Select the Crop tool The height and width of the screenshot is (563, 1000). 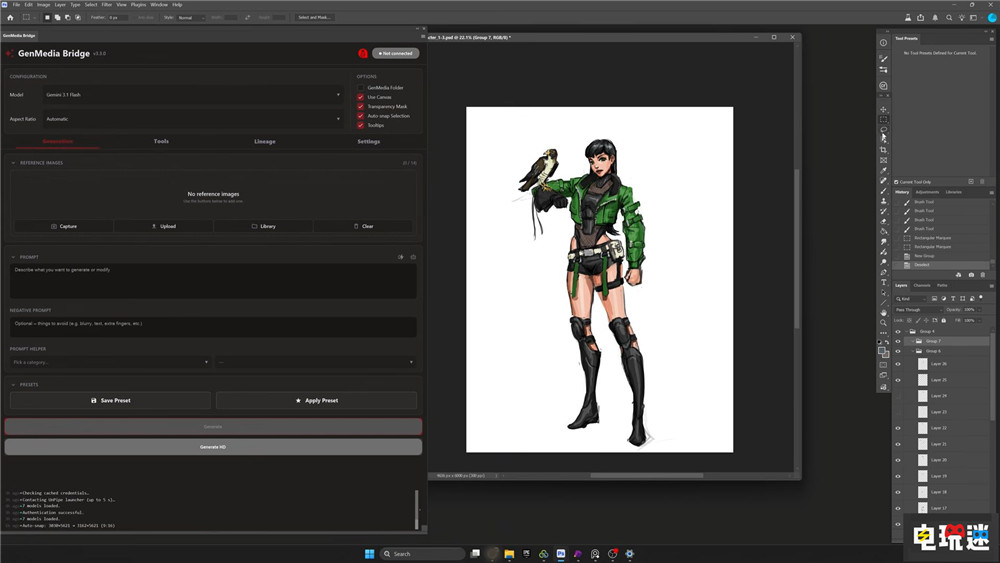point(883,150)
